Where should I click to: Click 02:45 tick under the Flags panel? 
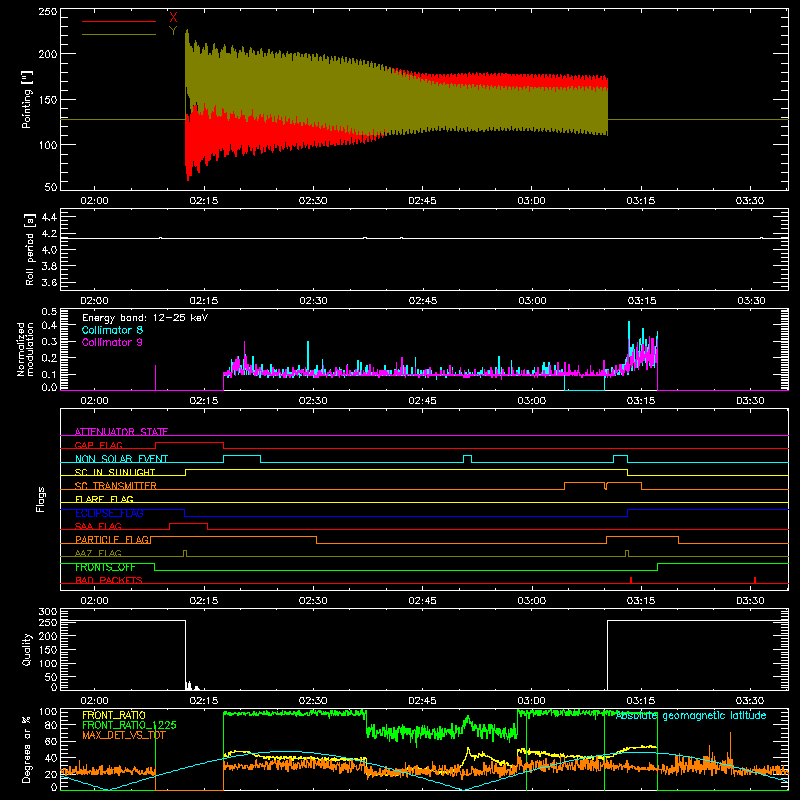click(x=422, y=601)
